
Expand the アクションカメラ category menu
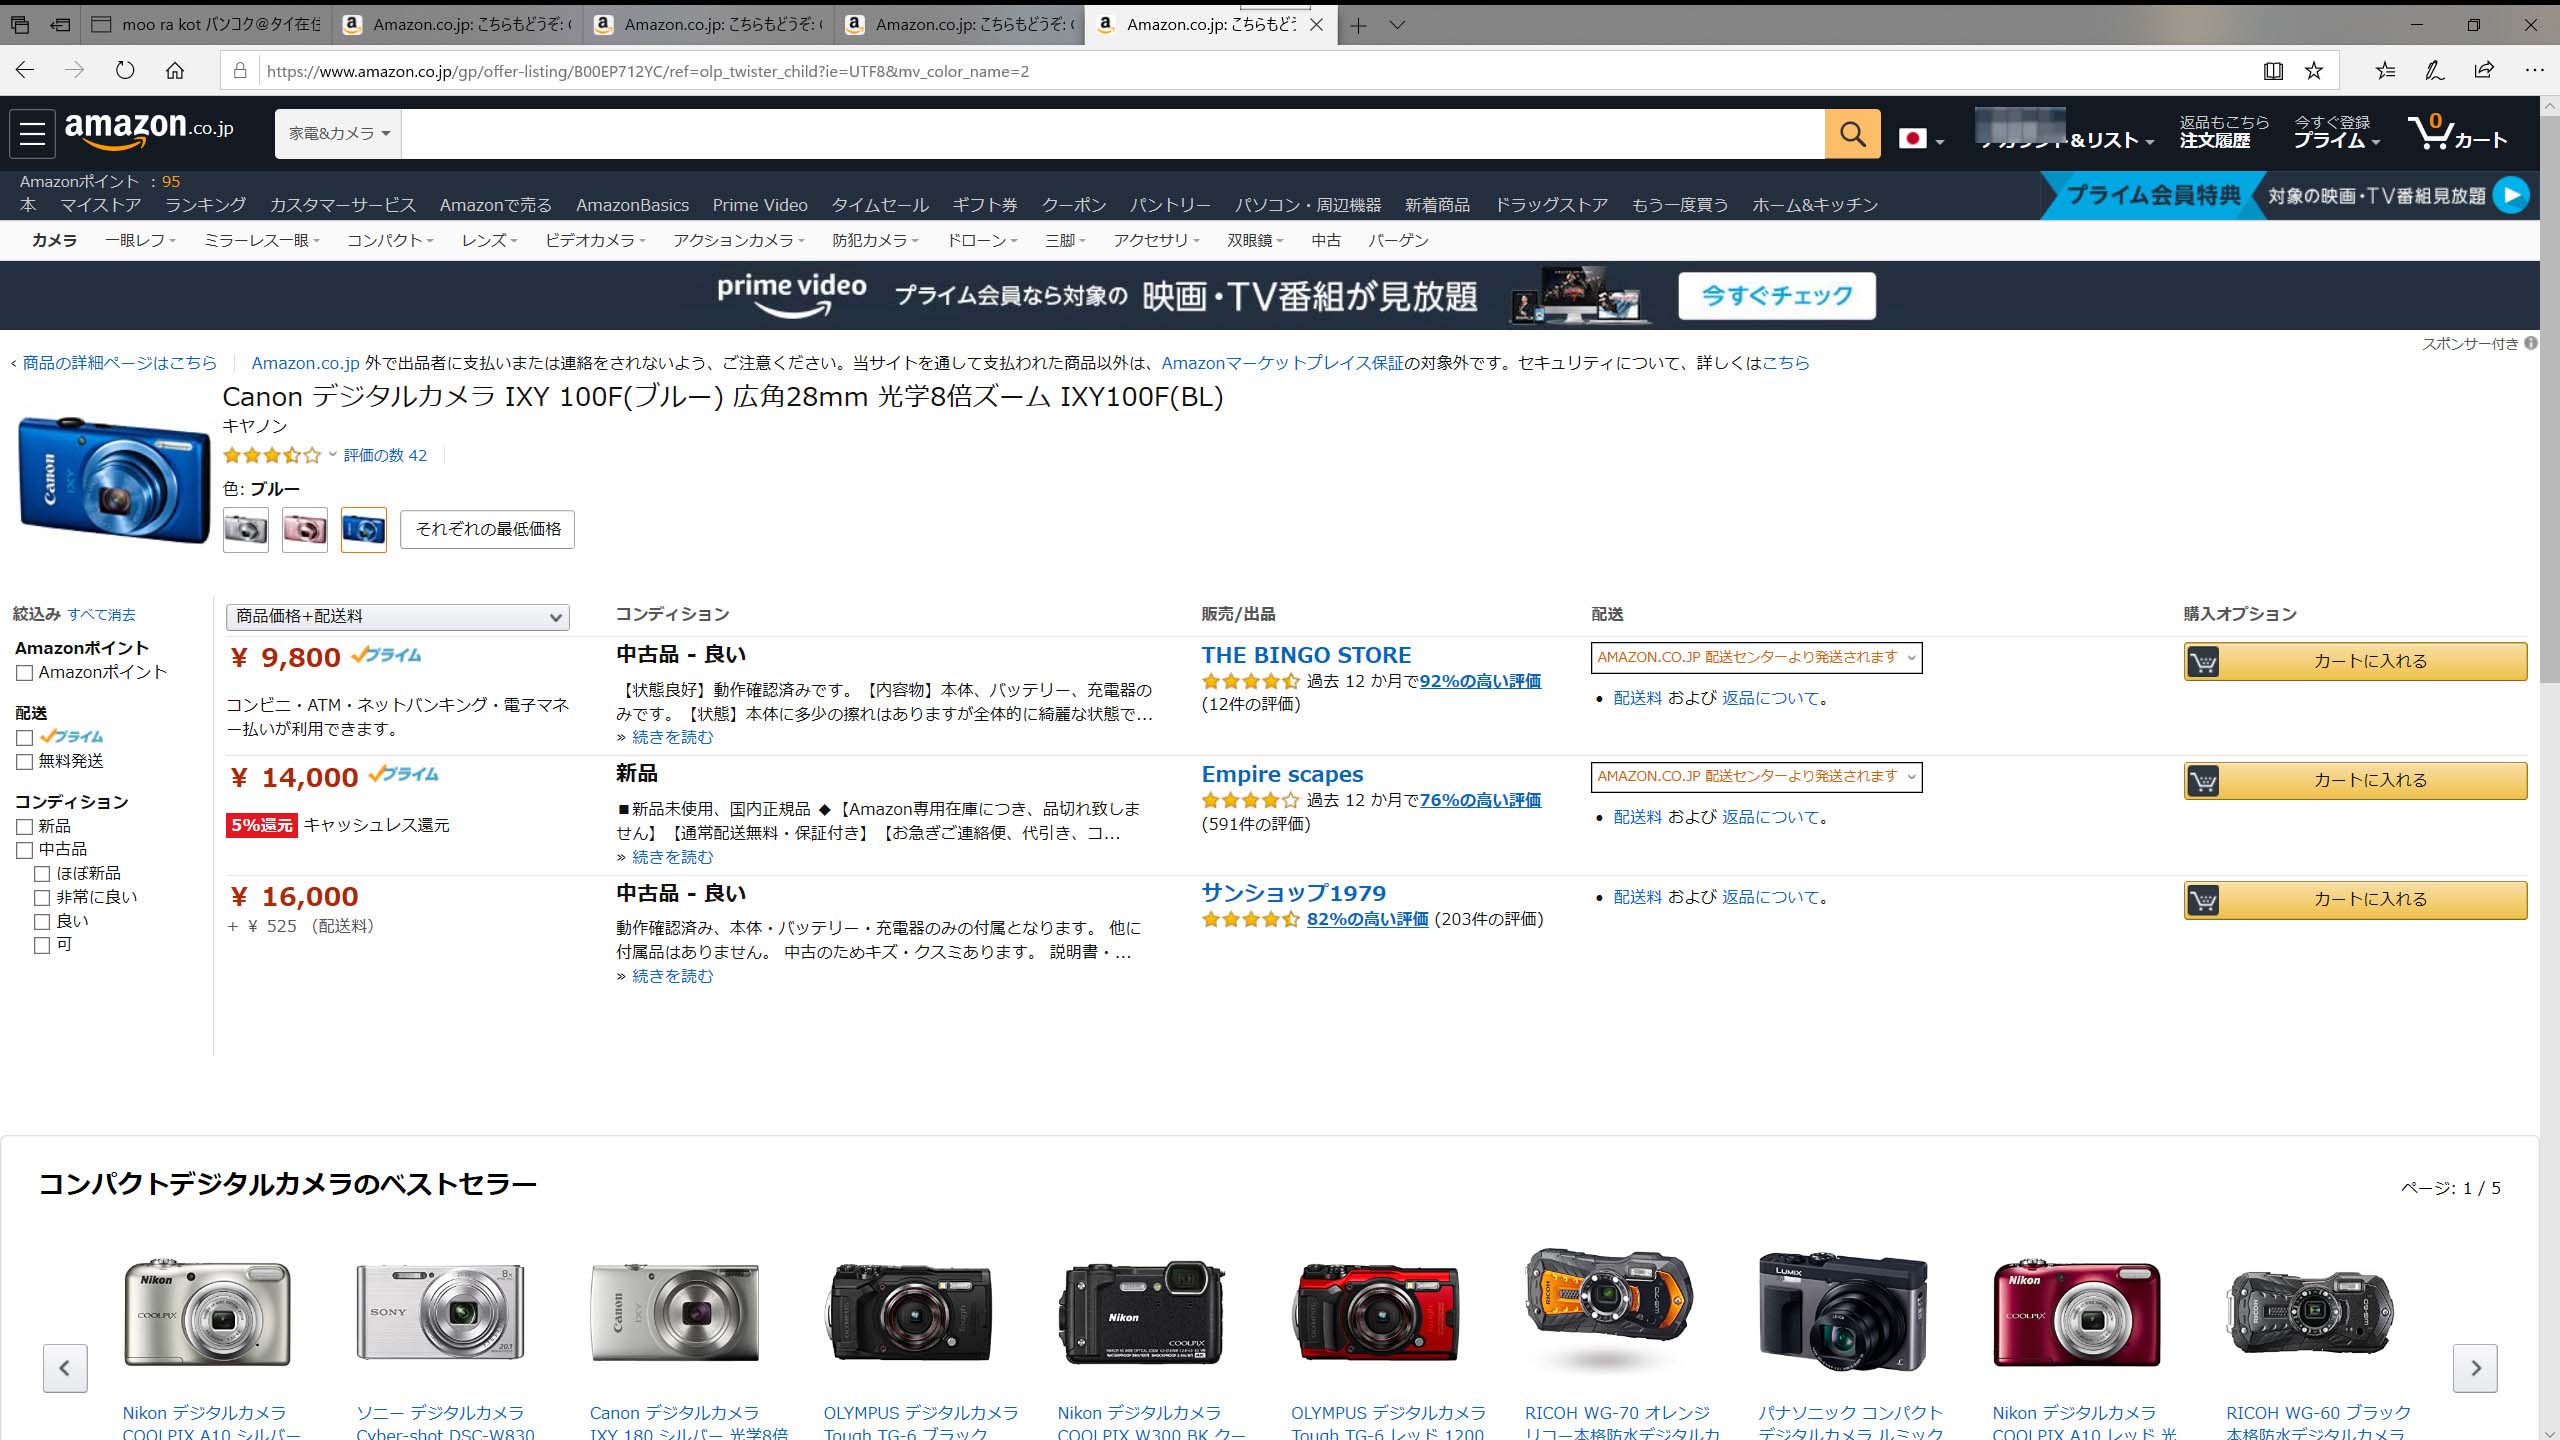(739, 241)
